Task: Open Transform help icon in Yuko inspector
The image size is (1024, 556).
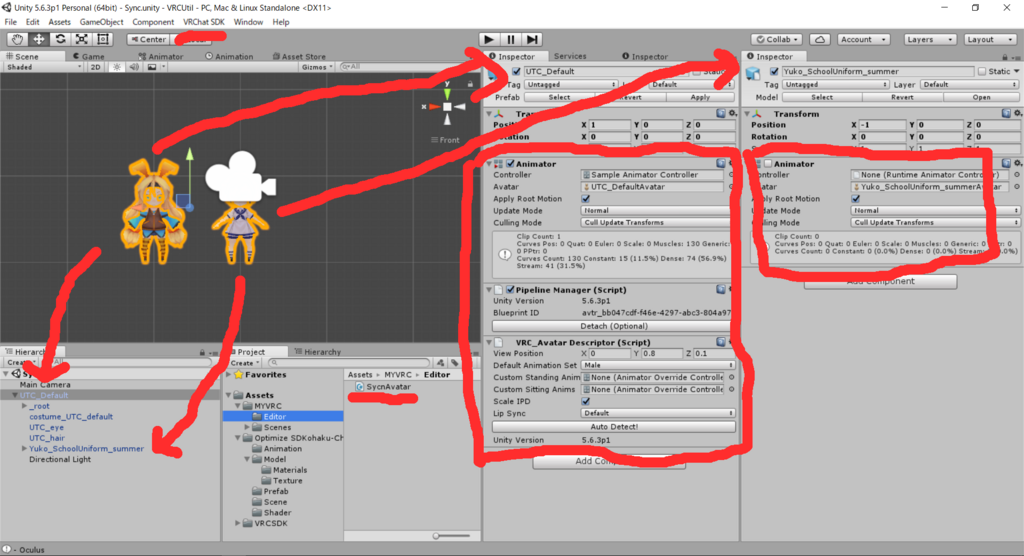Action: 1006,114
